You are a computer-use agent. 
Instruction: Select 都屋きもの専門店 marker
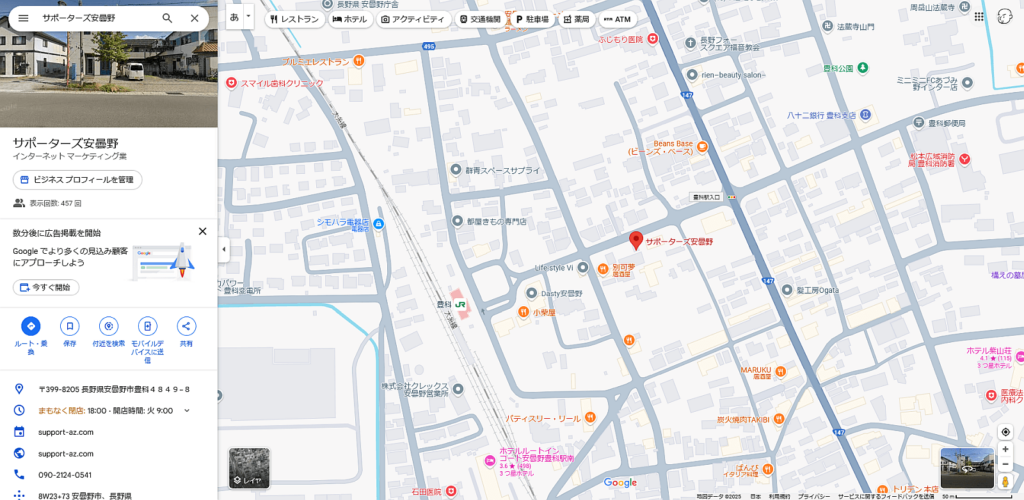pyautogui.click(x=456, y=222)
